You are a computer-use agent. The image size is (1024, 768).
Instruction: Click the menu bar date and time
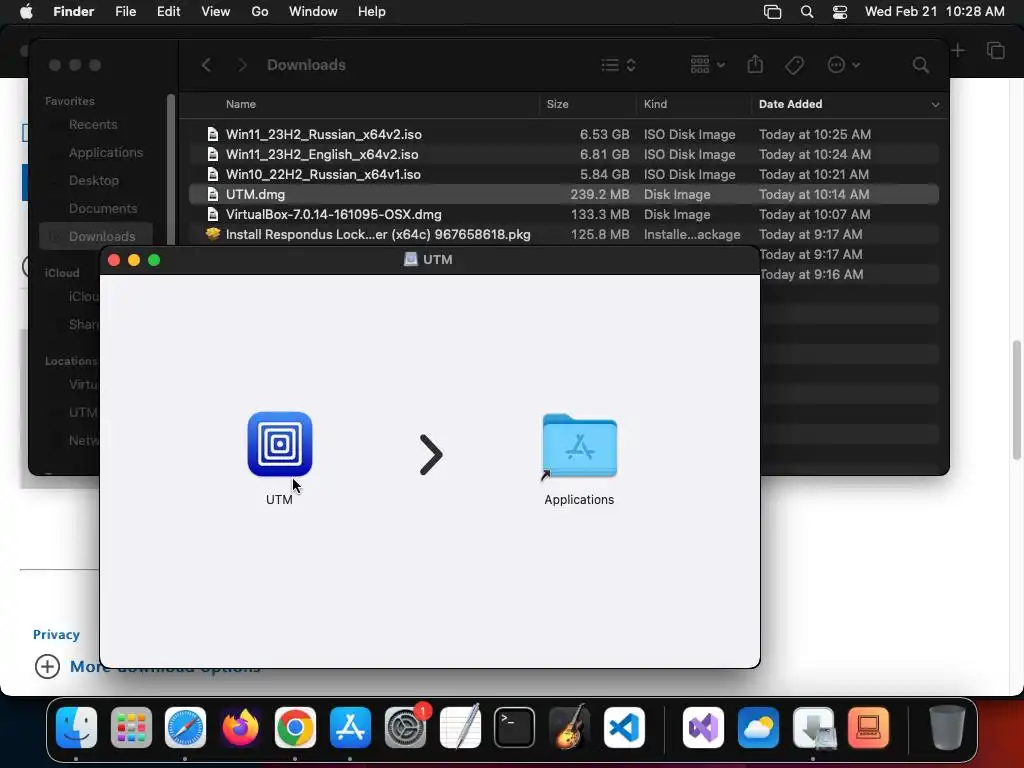click(x=935, y=12)
